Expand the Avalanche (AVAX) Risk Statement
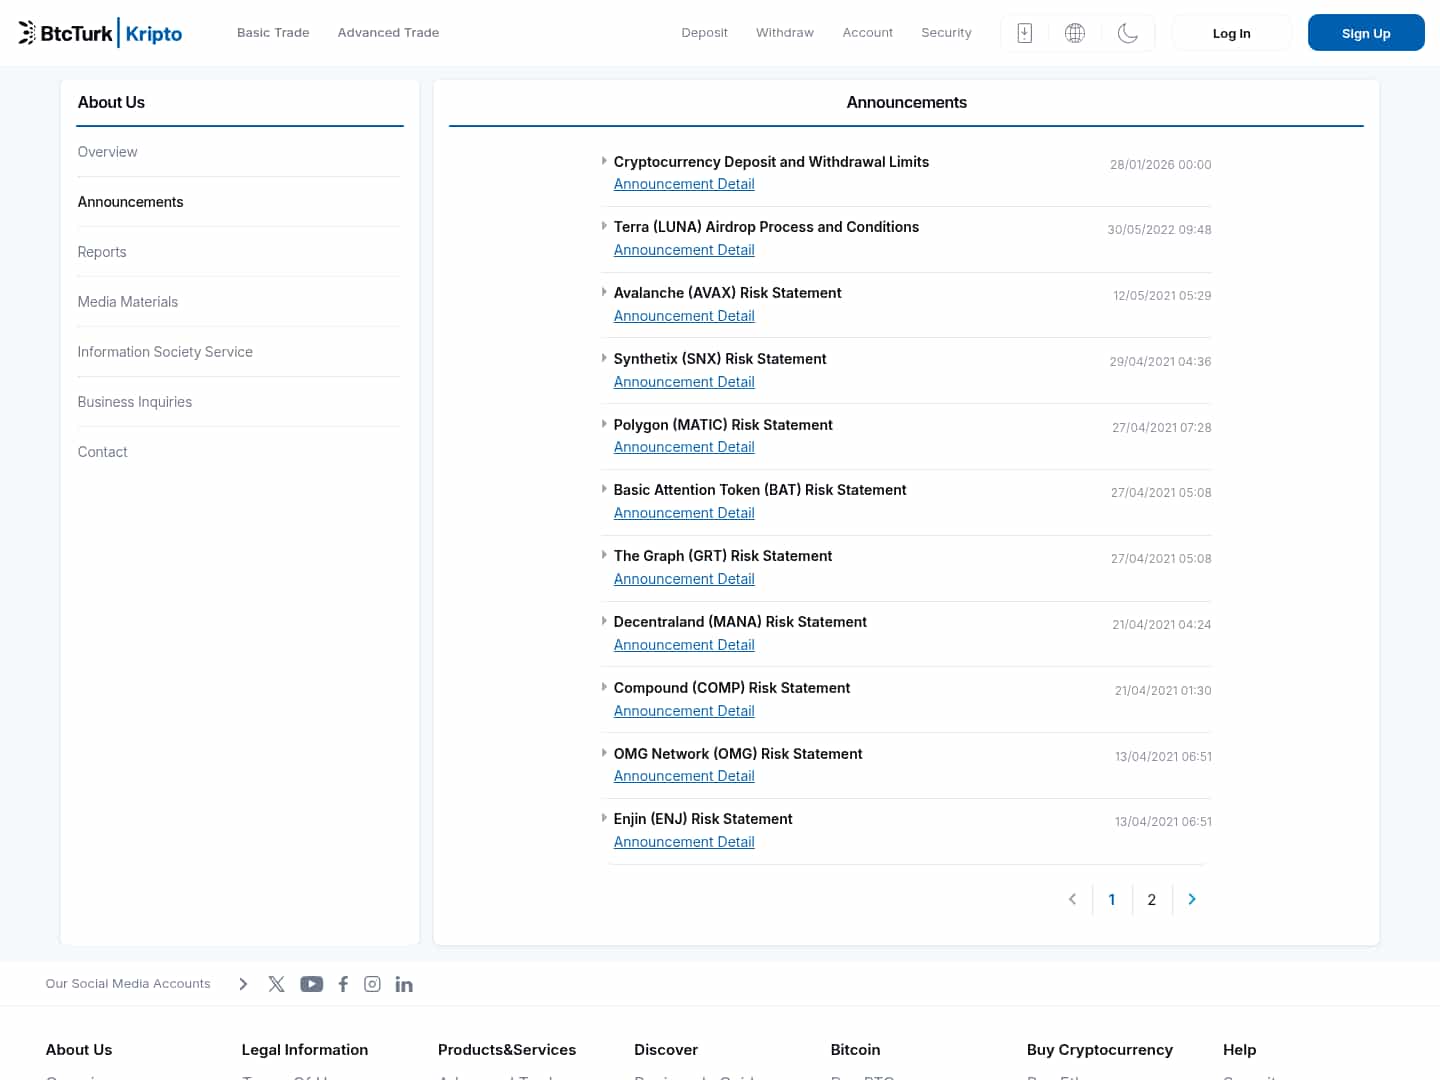 point(727,293)
